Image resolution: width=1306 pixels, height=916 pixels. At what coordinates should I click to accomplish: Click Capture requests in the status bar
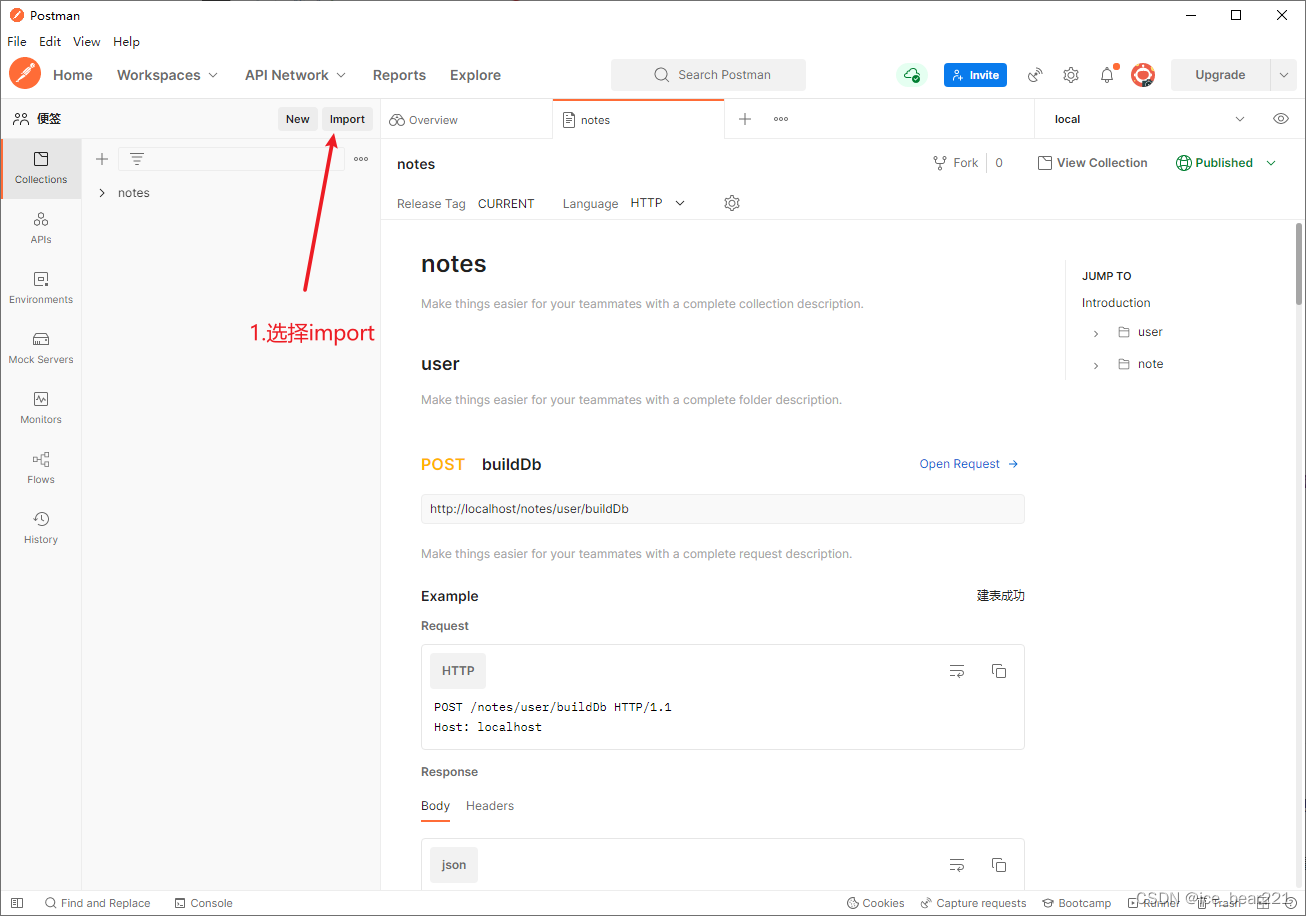[973, 903]
